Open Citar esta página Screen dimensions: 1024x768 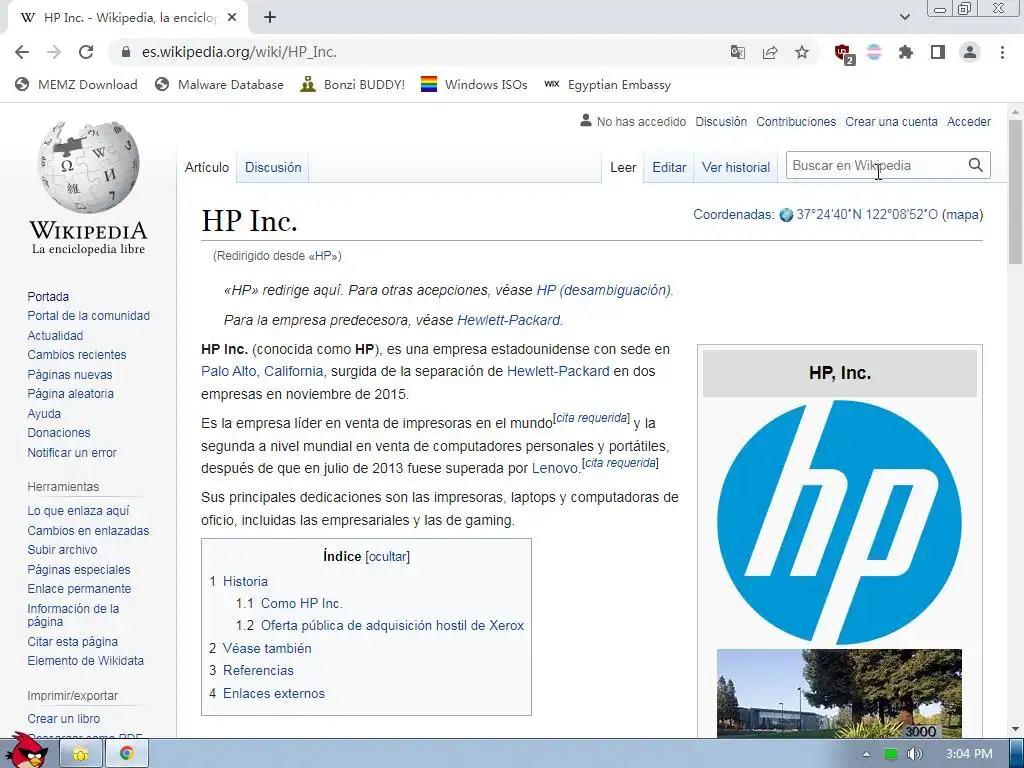pos(72,641)
